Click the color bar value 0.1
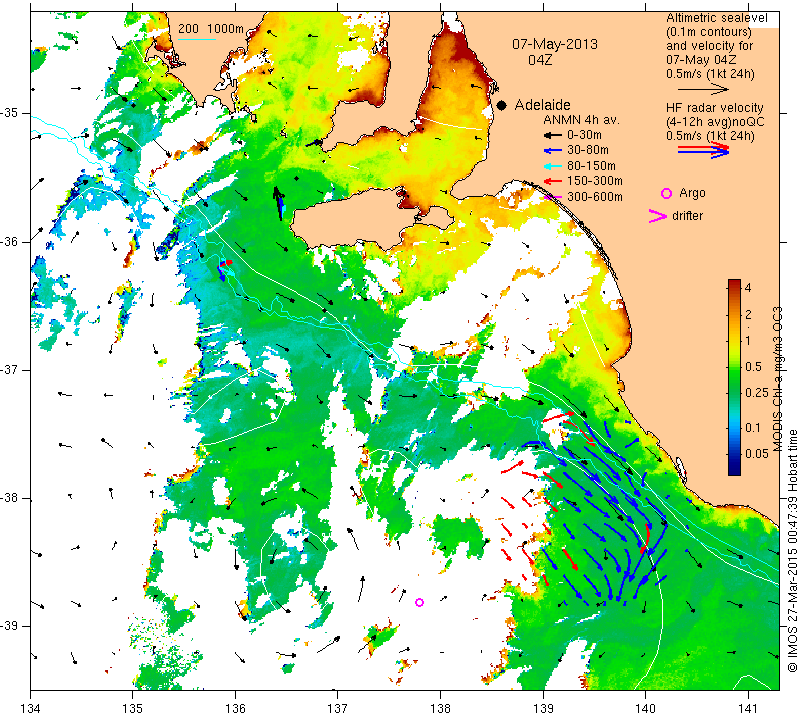Screen dimensions: 800x720 753,428
